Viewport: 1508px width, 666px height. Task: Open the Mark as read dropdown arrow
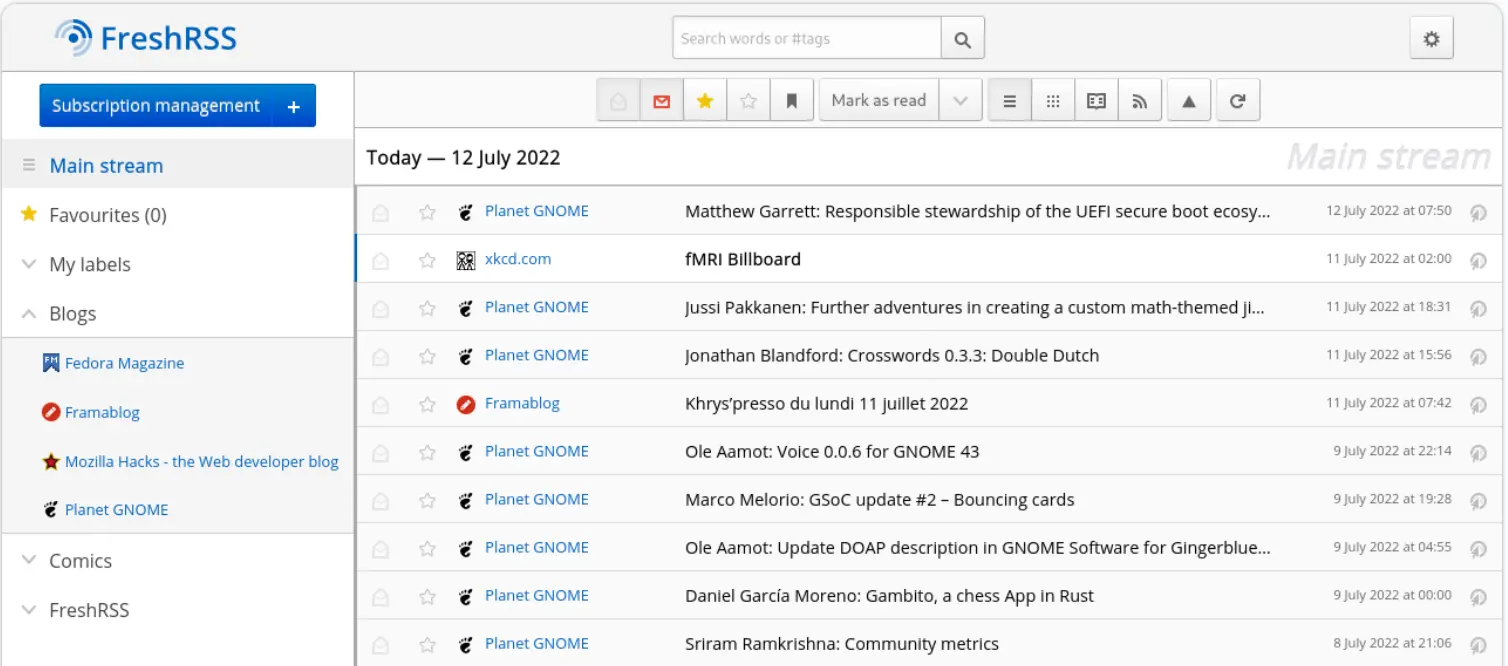(x=961, y=101)
